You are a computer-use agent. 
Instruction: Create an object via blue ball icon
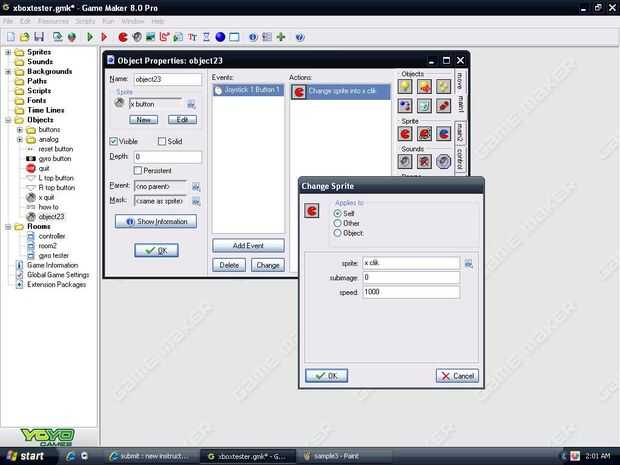[x=220, y=37]
